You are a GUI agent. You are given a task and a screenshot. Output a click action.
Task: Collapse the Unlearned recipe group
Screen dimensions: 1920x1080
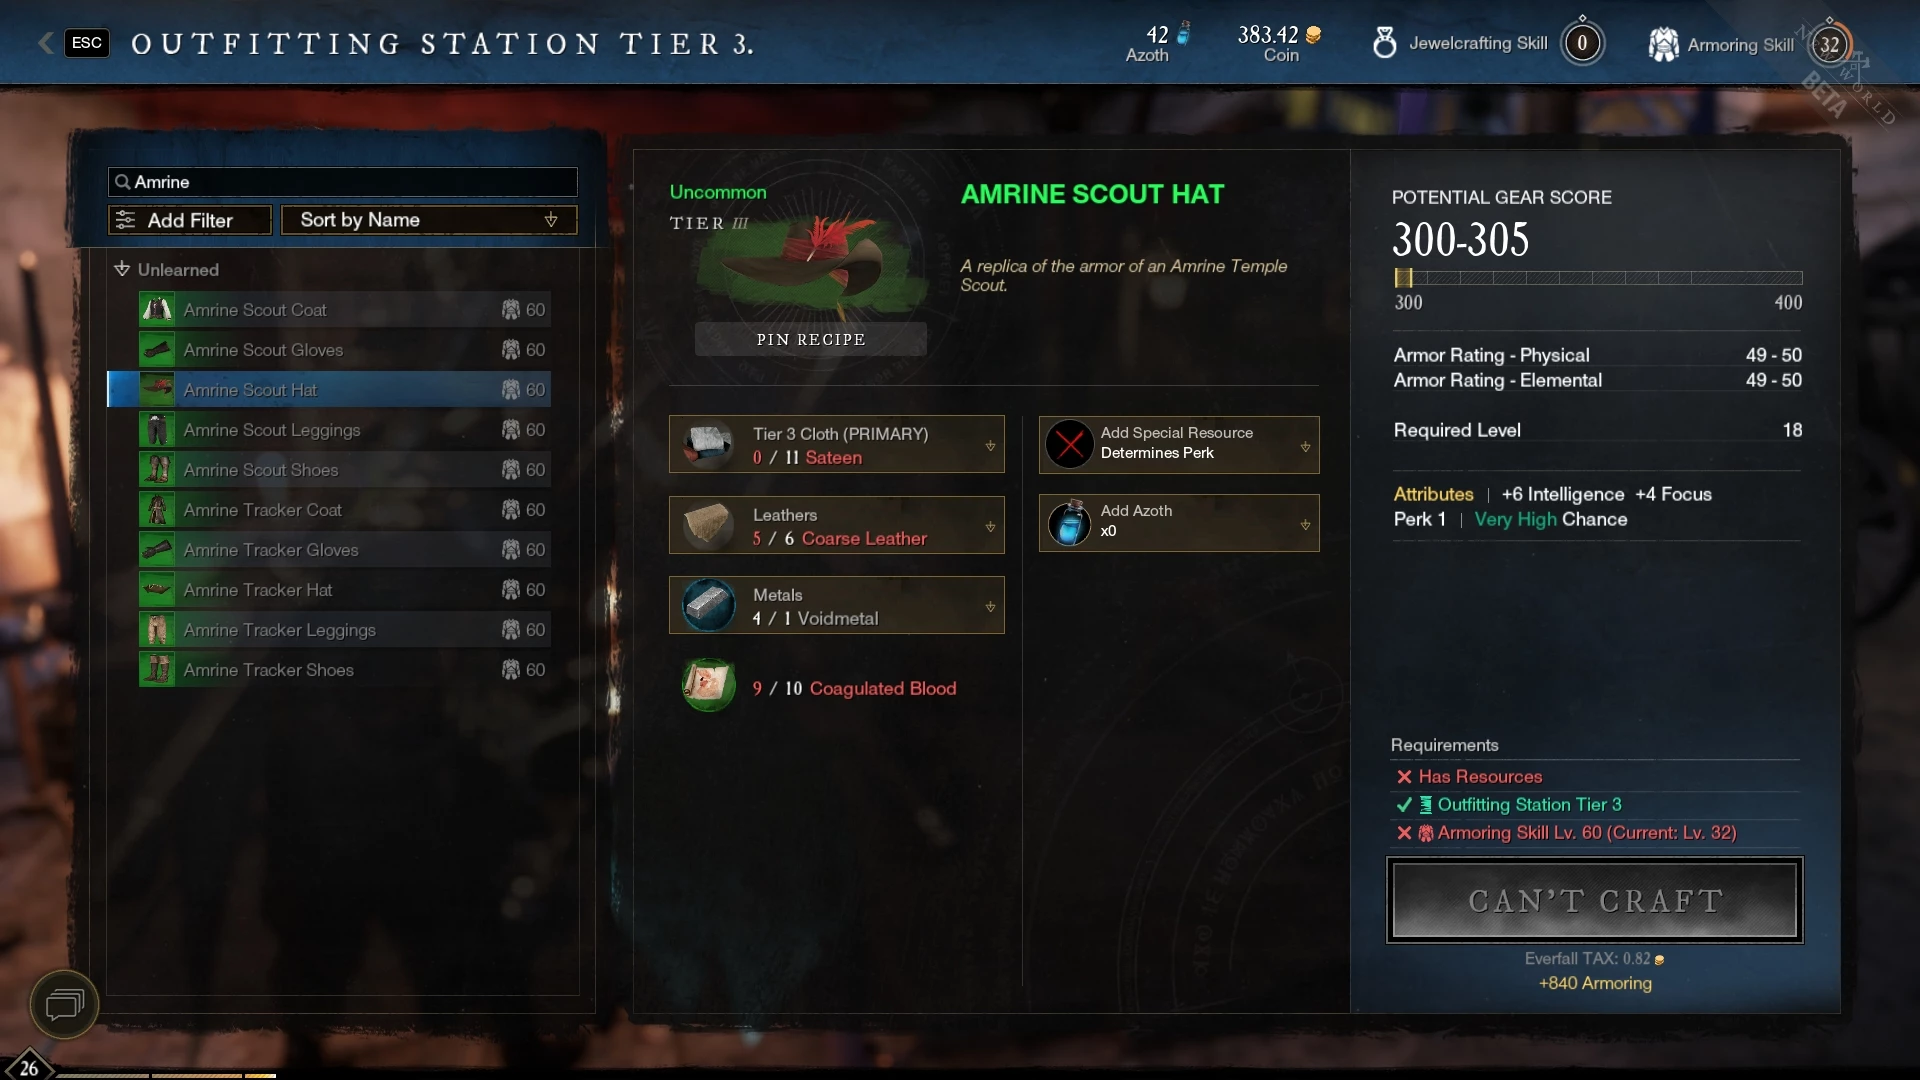point(168,269)
